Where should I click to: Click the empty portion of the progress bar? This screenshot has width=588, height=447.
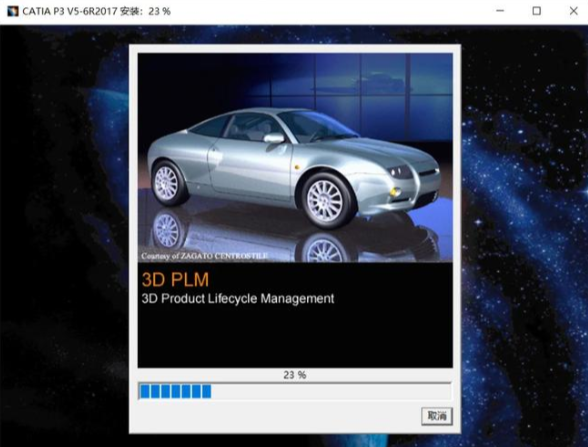point(331,392)
